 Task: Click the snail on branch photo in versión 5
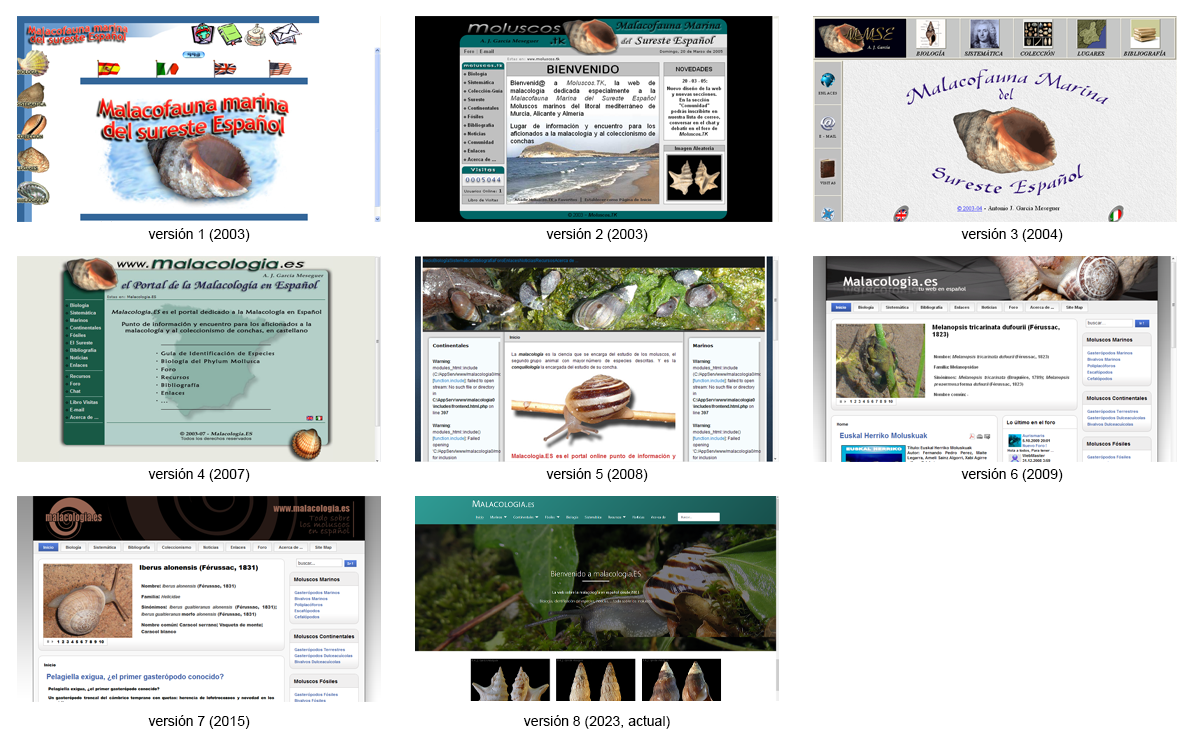pos(593,410)
